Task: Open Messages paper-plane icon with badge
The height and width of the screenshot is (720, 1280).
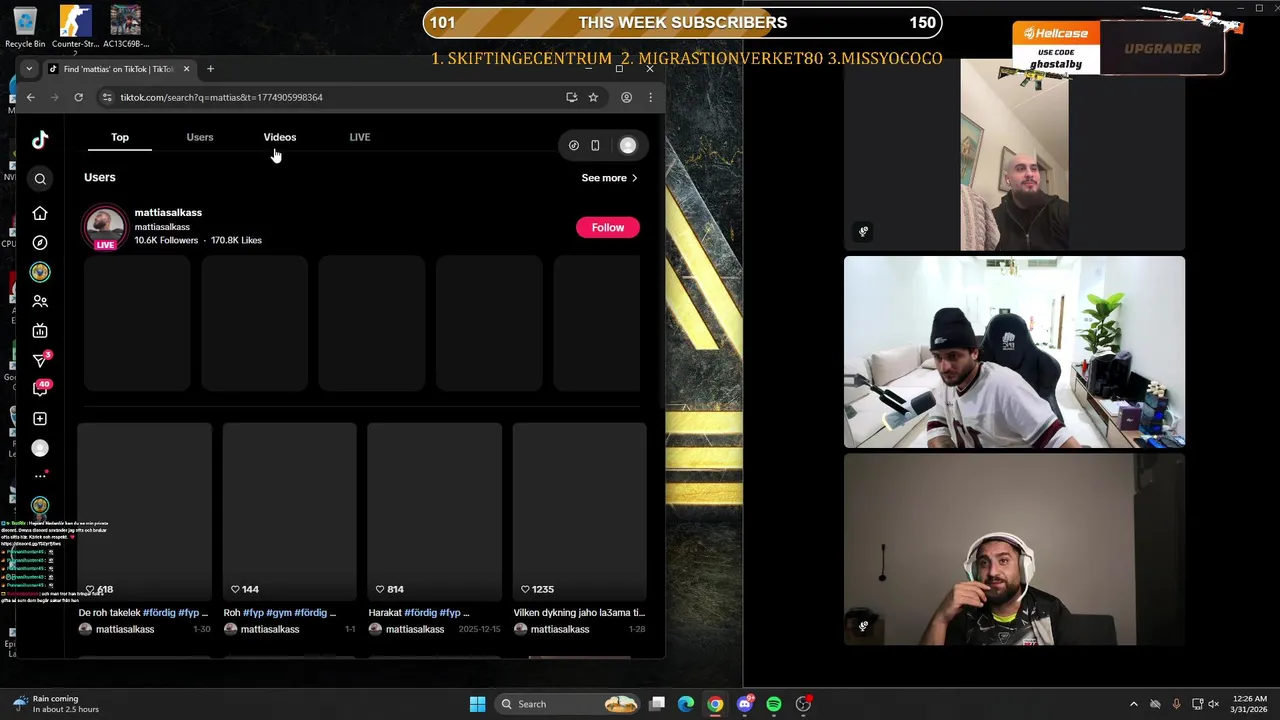Action: [41, 360]
